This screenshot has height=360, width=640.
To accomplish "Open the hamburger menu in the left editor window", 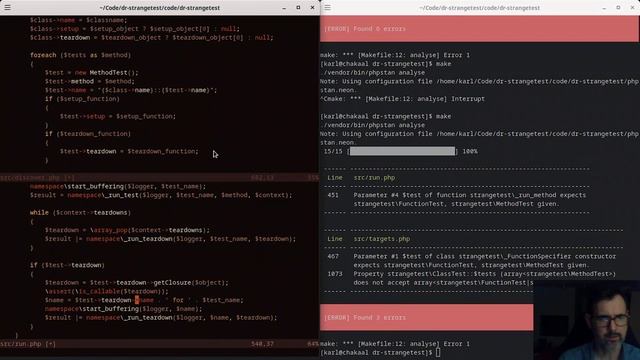I will pos(7,7).
